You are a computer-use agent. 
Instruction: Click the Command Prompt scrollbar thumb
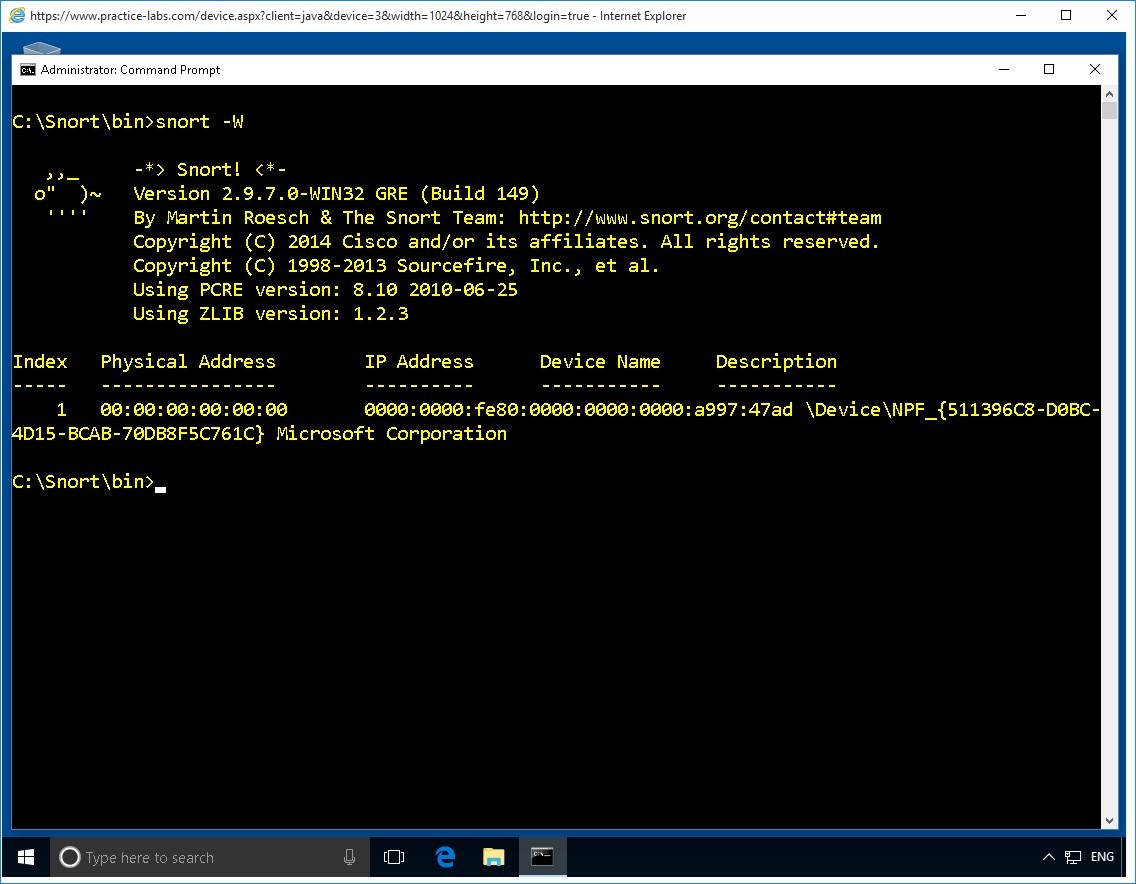[1108, 110]
